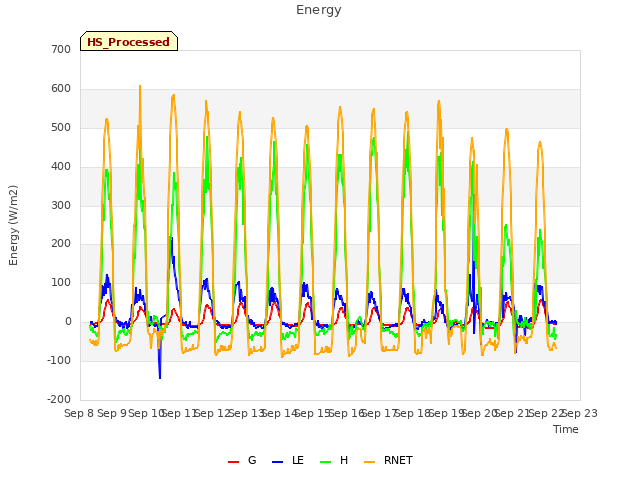Click the Sep 23 x-axis label
The image size is (640, 480).
(x=580, y=413)
